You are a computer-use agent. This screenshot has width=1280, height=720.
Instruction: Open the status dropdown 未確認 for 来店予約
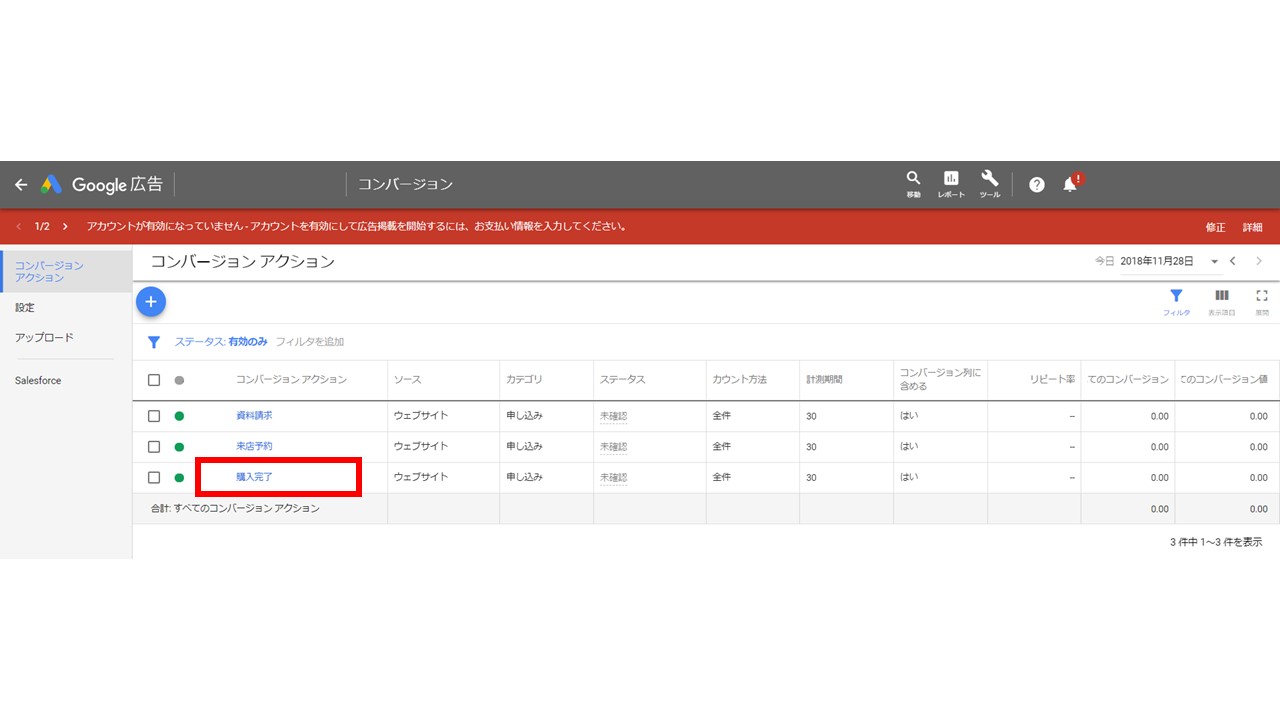pyautogui.click(x=613, y=448)
